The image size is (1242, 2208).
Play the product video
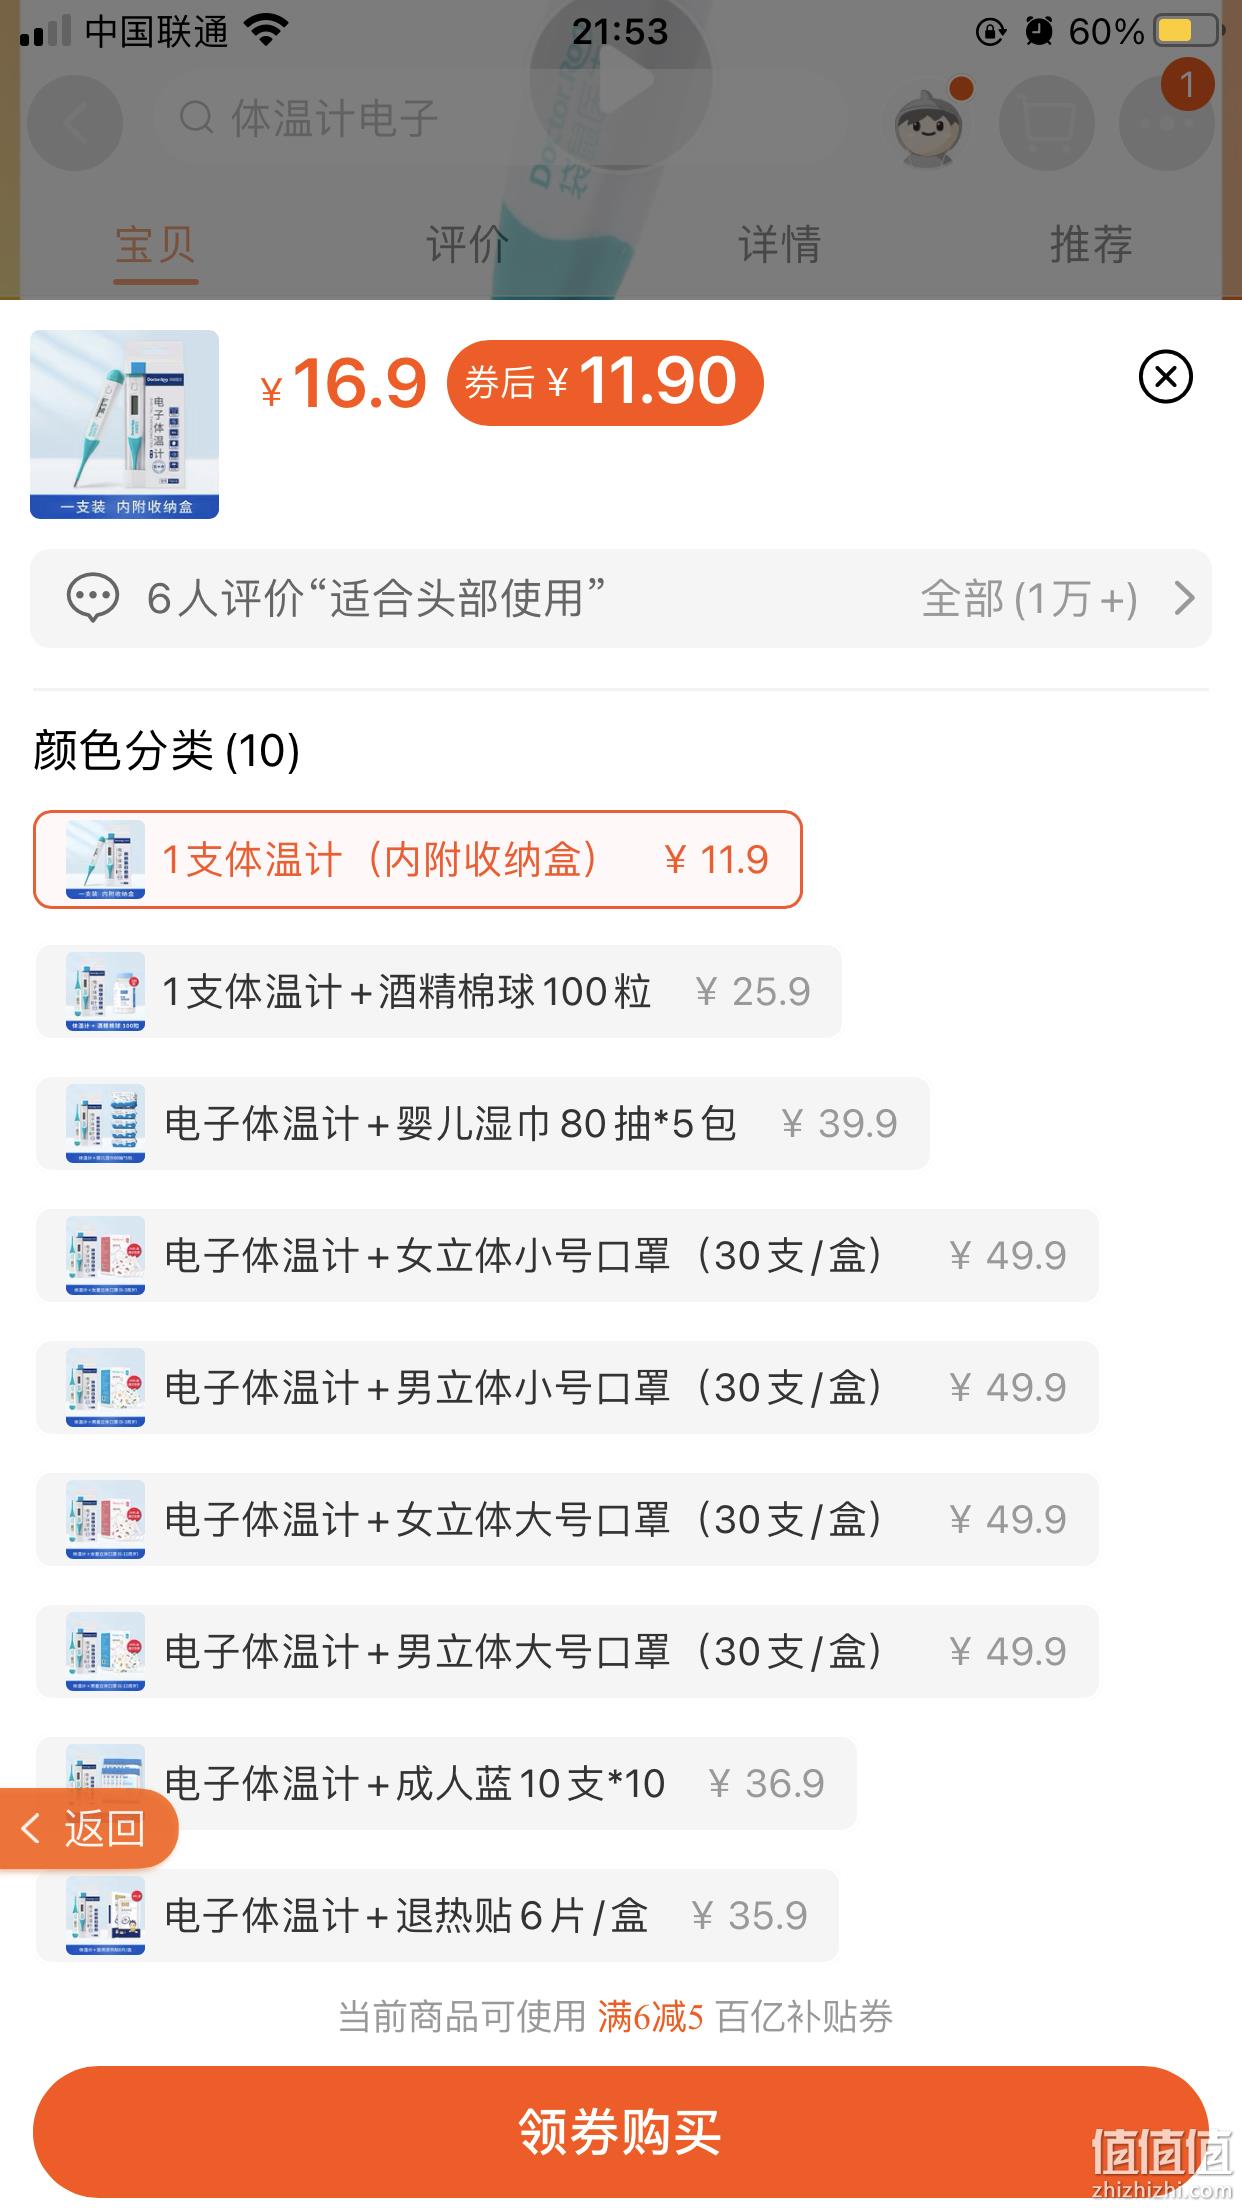coord(621,82)
